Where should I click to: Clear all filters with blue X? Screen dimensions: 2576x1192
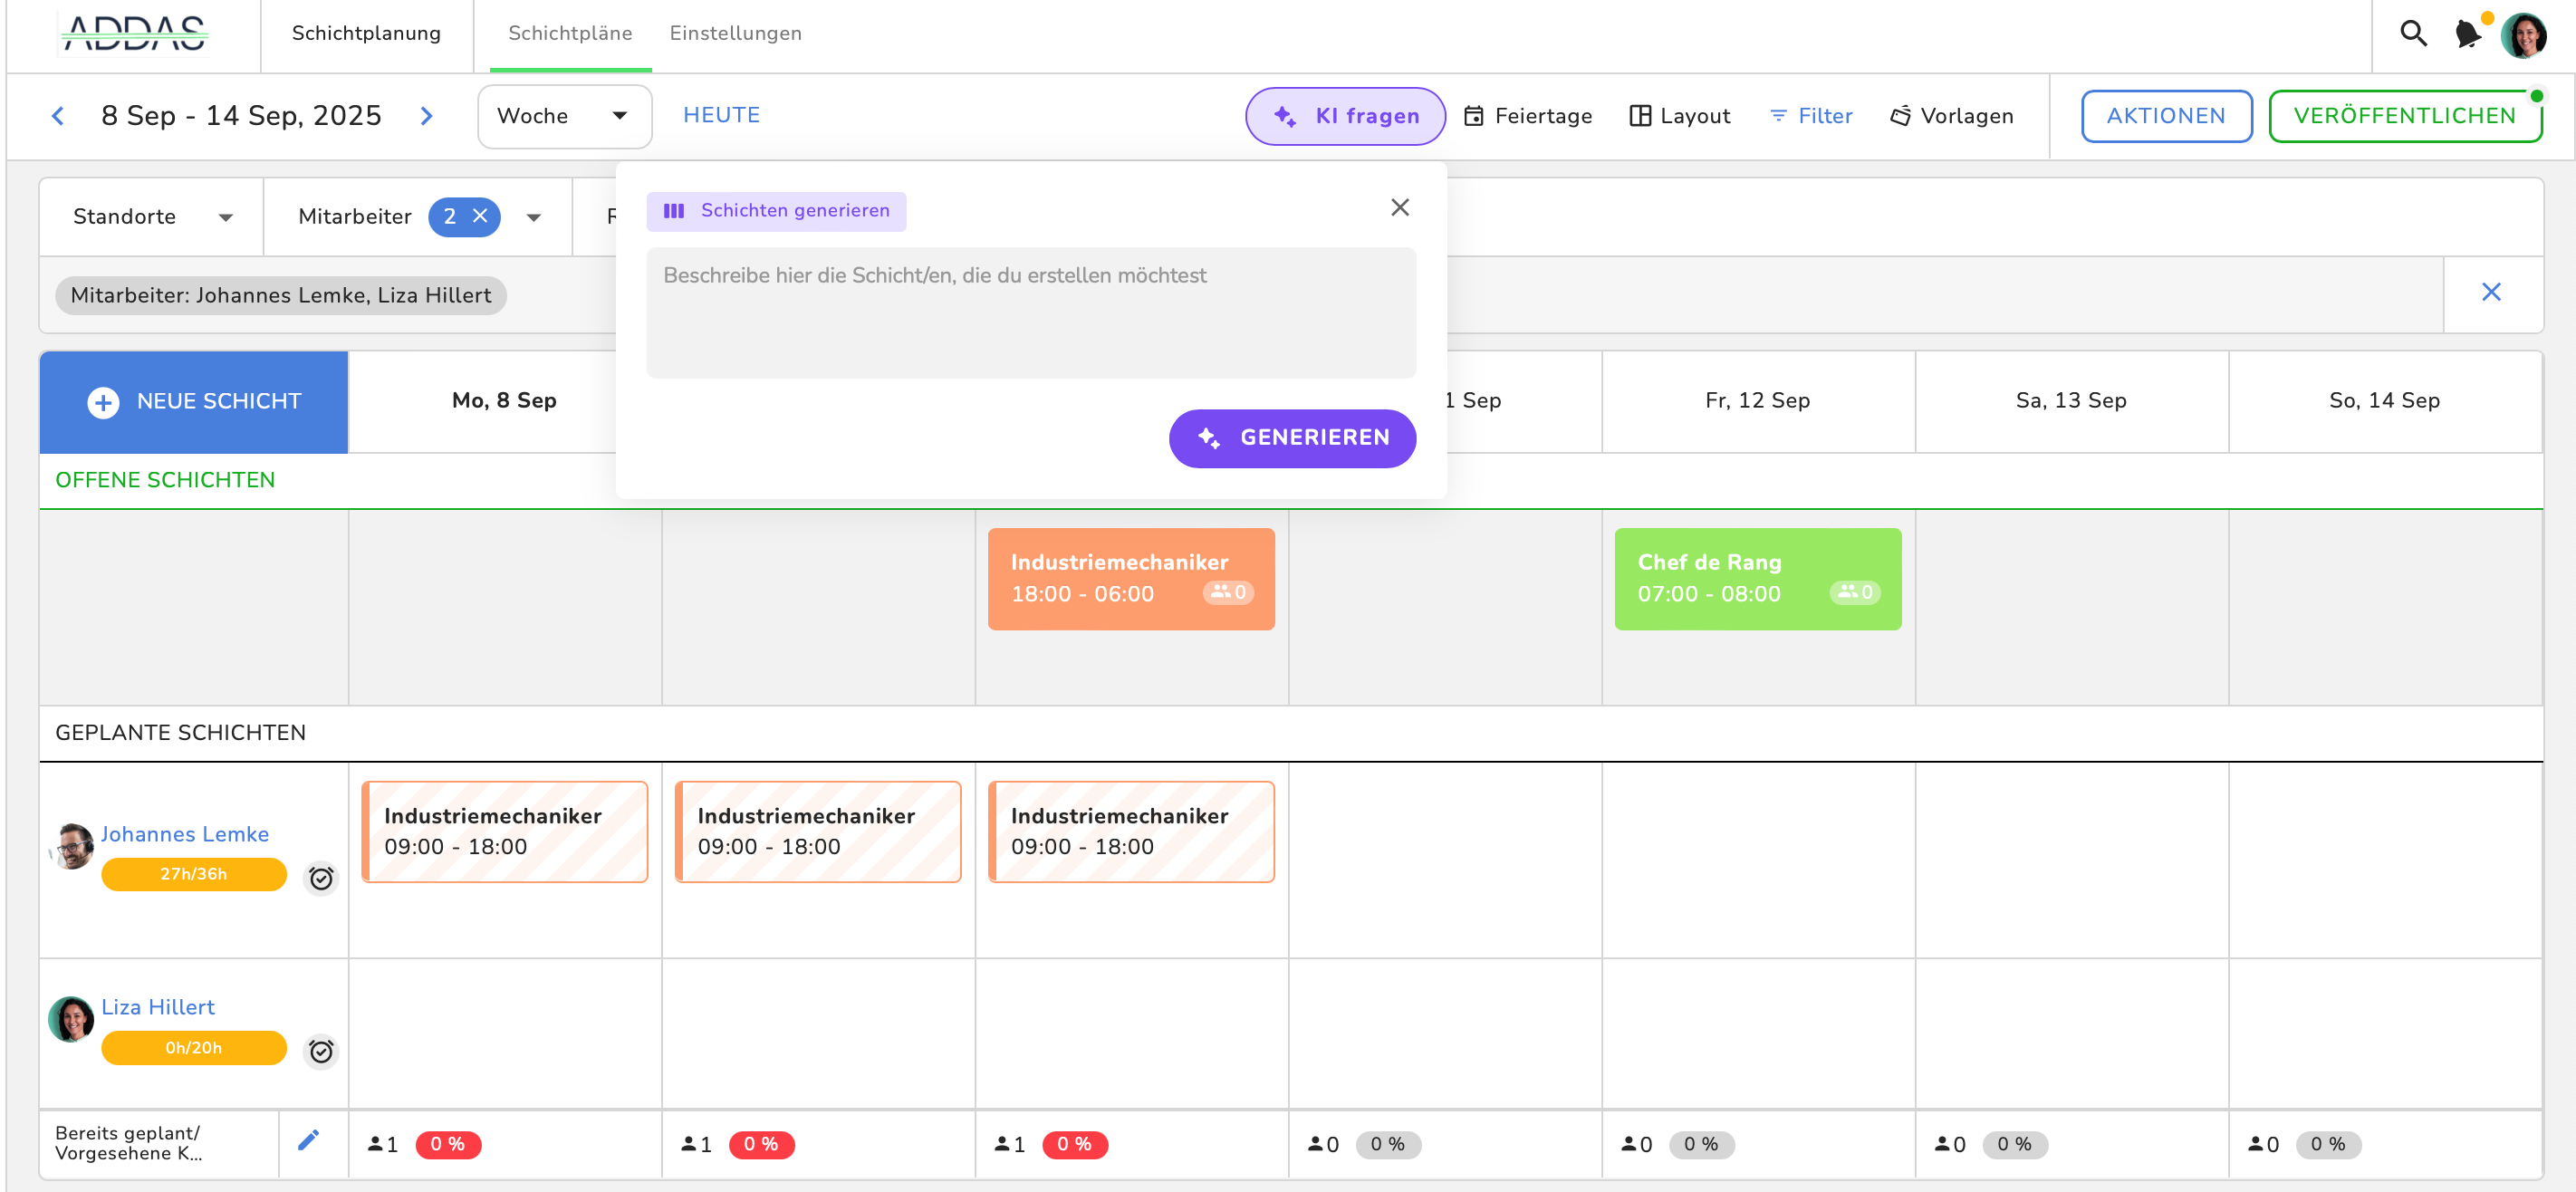[x=2491, y=292]
